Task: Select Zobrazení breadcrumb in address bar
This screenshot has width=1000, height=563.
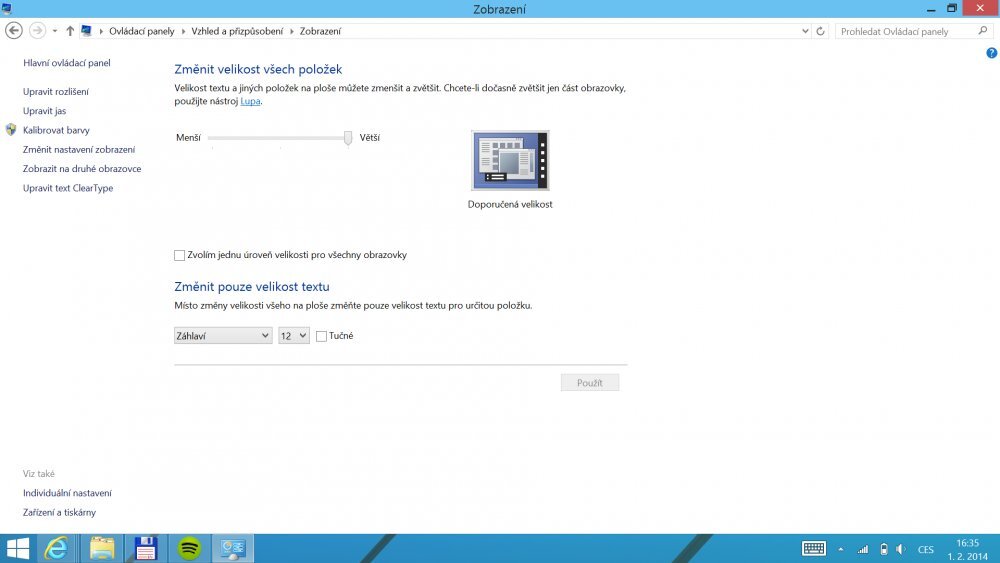Action: pyautogui.click(x=320, y=31)
